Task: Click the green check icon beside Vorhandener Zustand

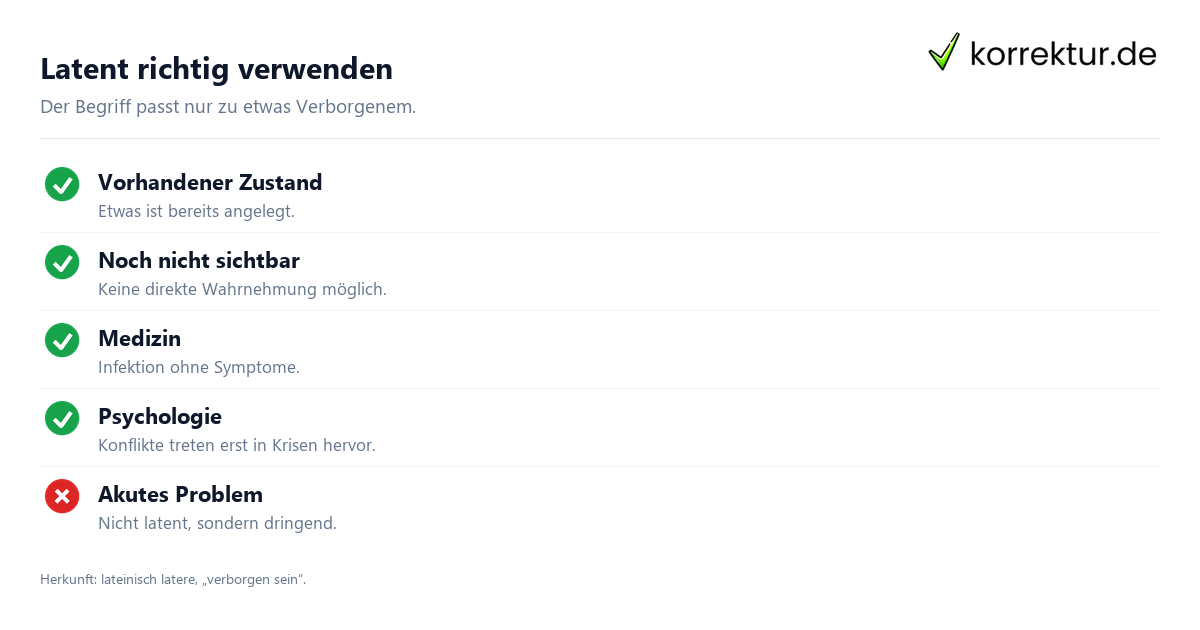Action: pos(62,184)
